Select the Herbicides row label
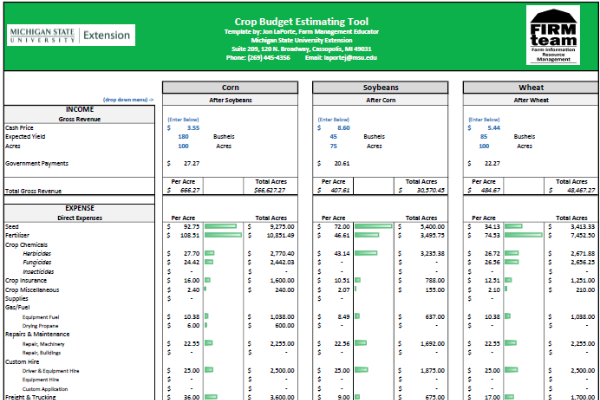Screen dimensions: 600x400 (x=38, y=254)
